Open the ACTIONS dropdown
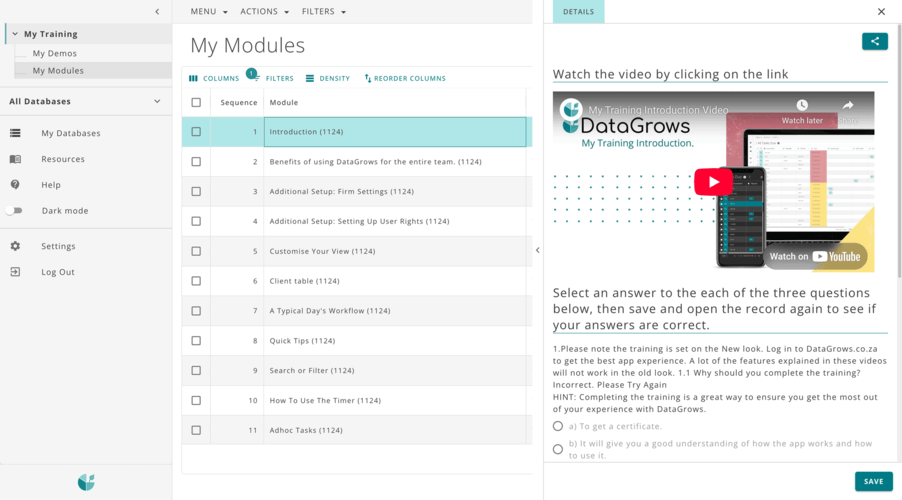This screenshot has width=902, height=500. (265, 12)
